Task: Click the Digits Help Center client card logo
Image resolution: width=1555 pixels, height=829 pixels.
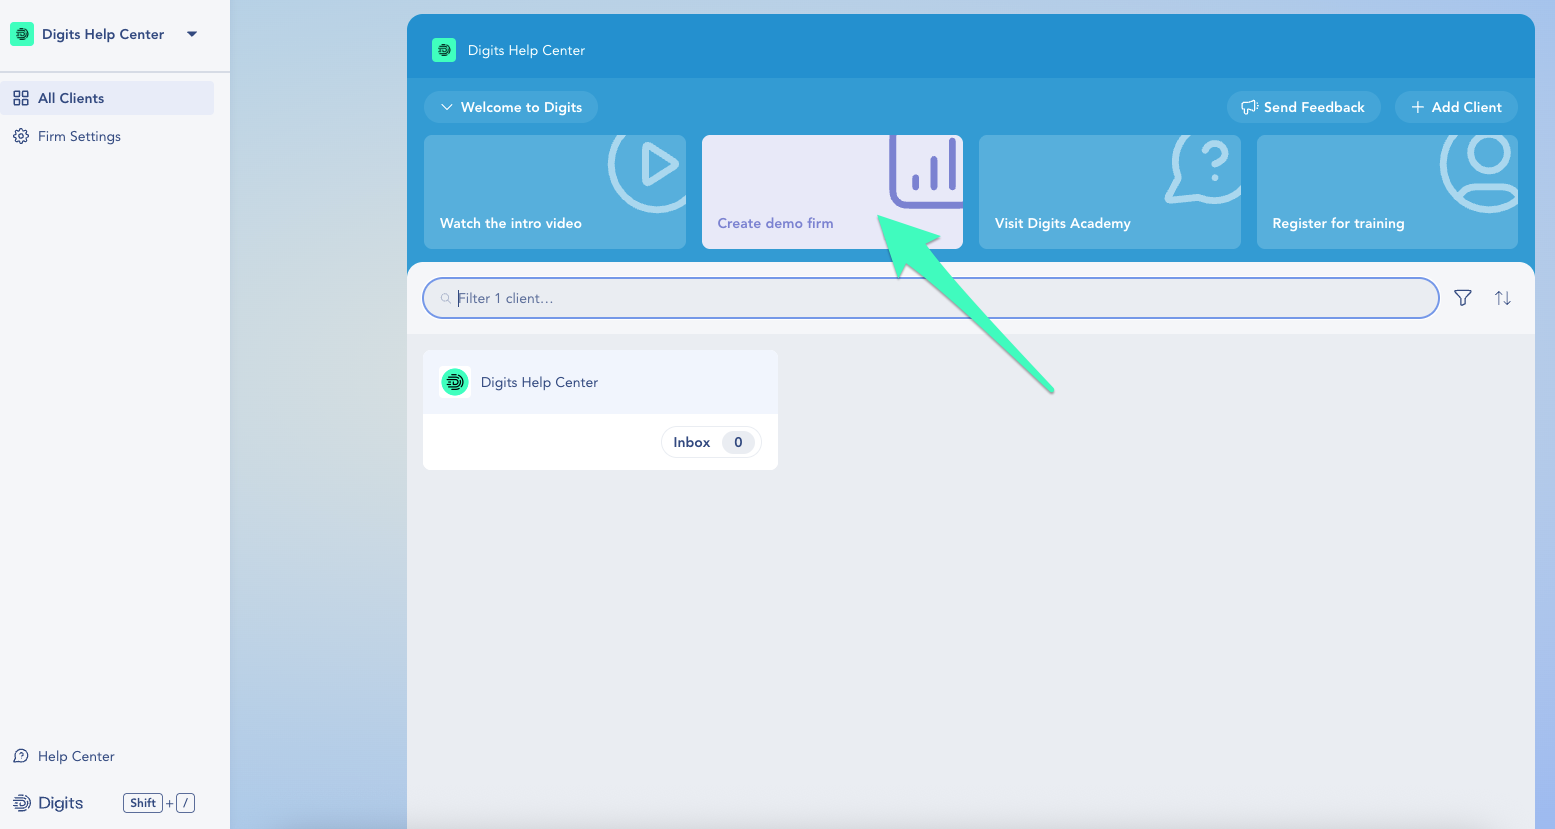Action: pyautogui.click(x=455, y=382)
